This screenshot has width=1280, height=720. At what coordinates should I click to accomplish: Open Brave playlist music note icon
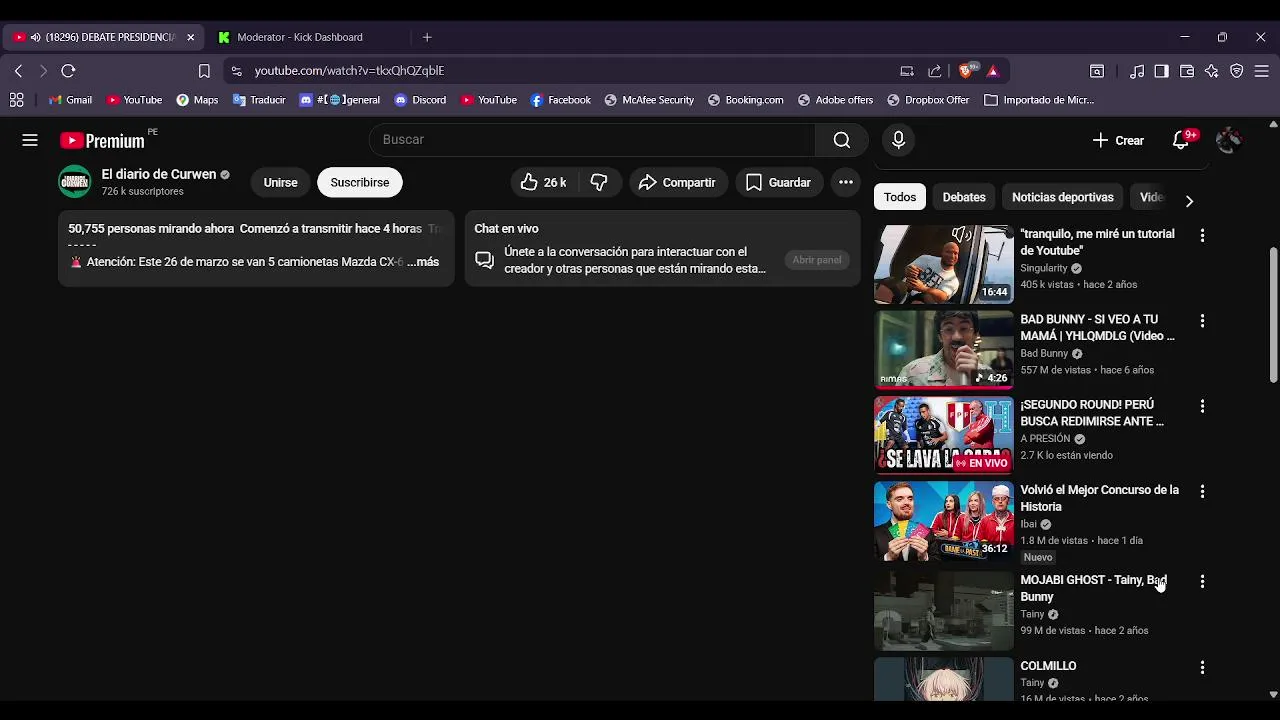(1137, 71)
